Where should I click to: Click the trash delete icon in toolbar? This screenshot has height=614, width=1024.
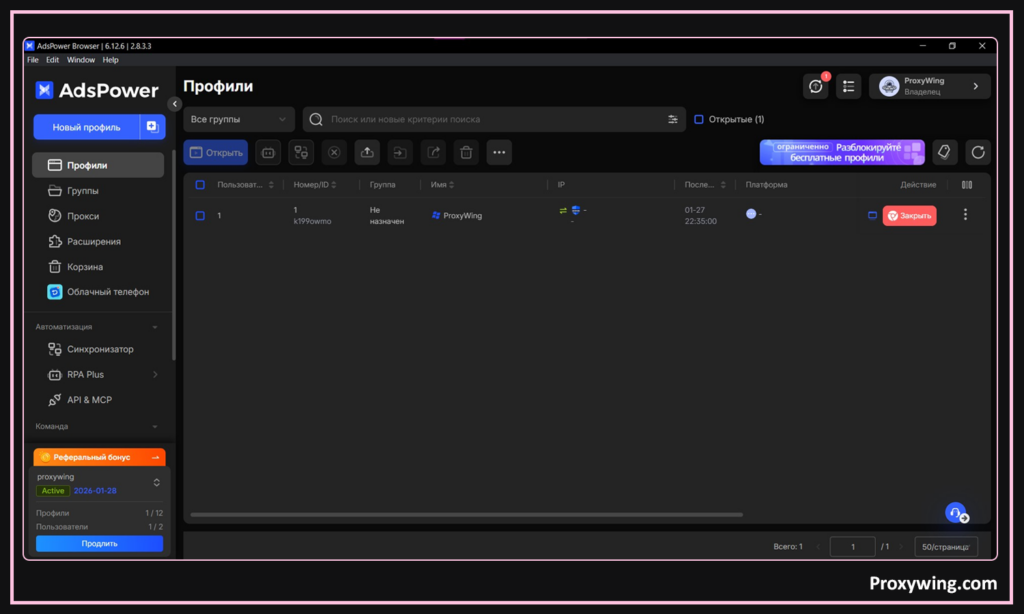pyautogui.click(x=466, y=153)
